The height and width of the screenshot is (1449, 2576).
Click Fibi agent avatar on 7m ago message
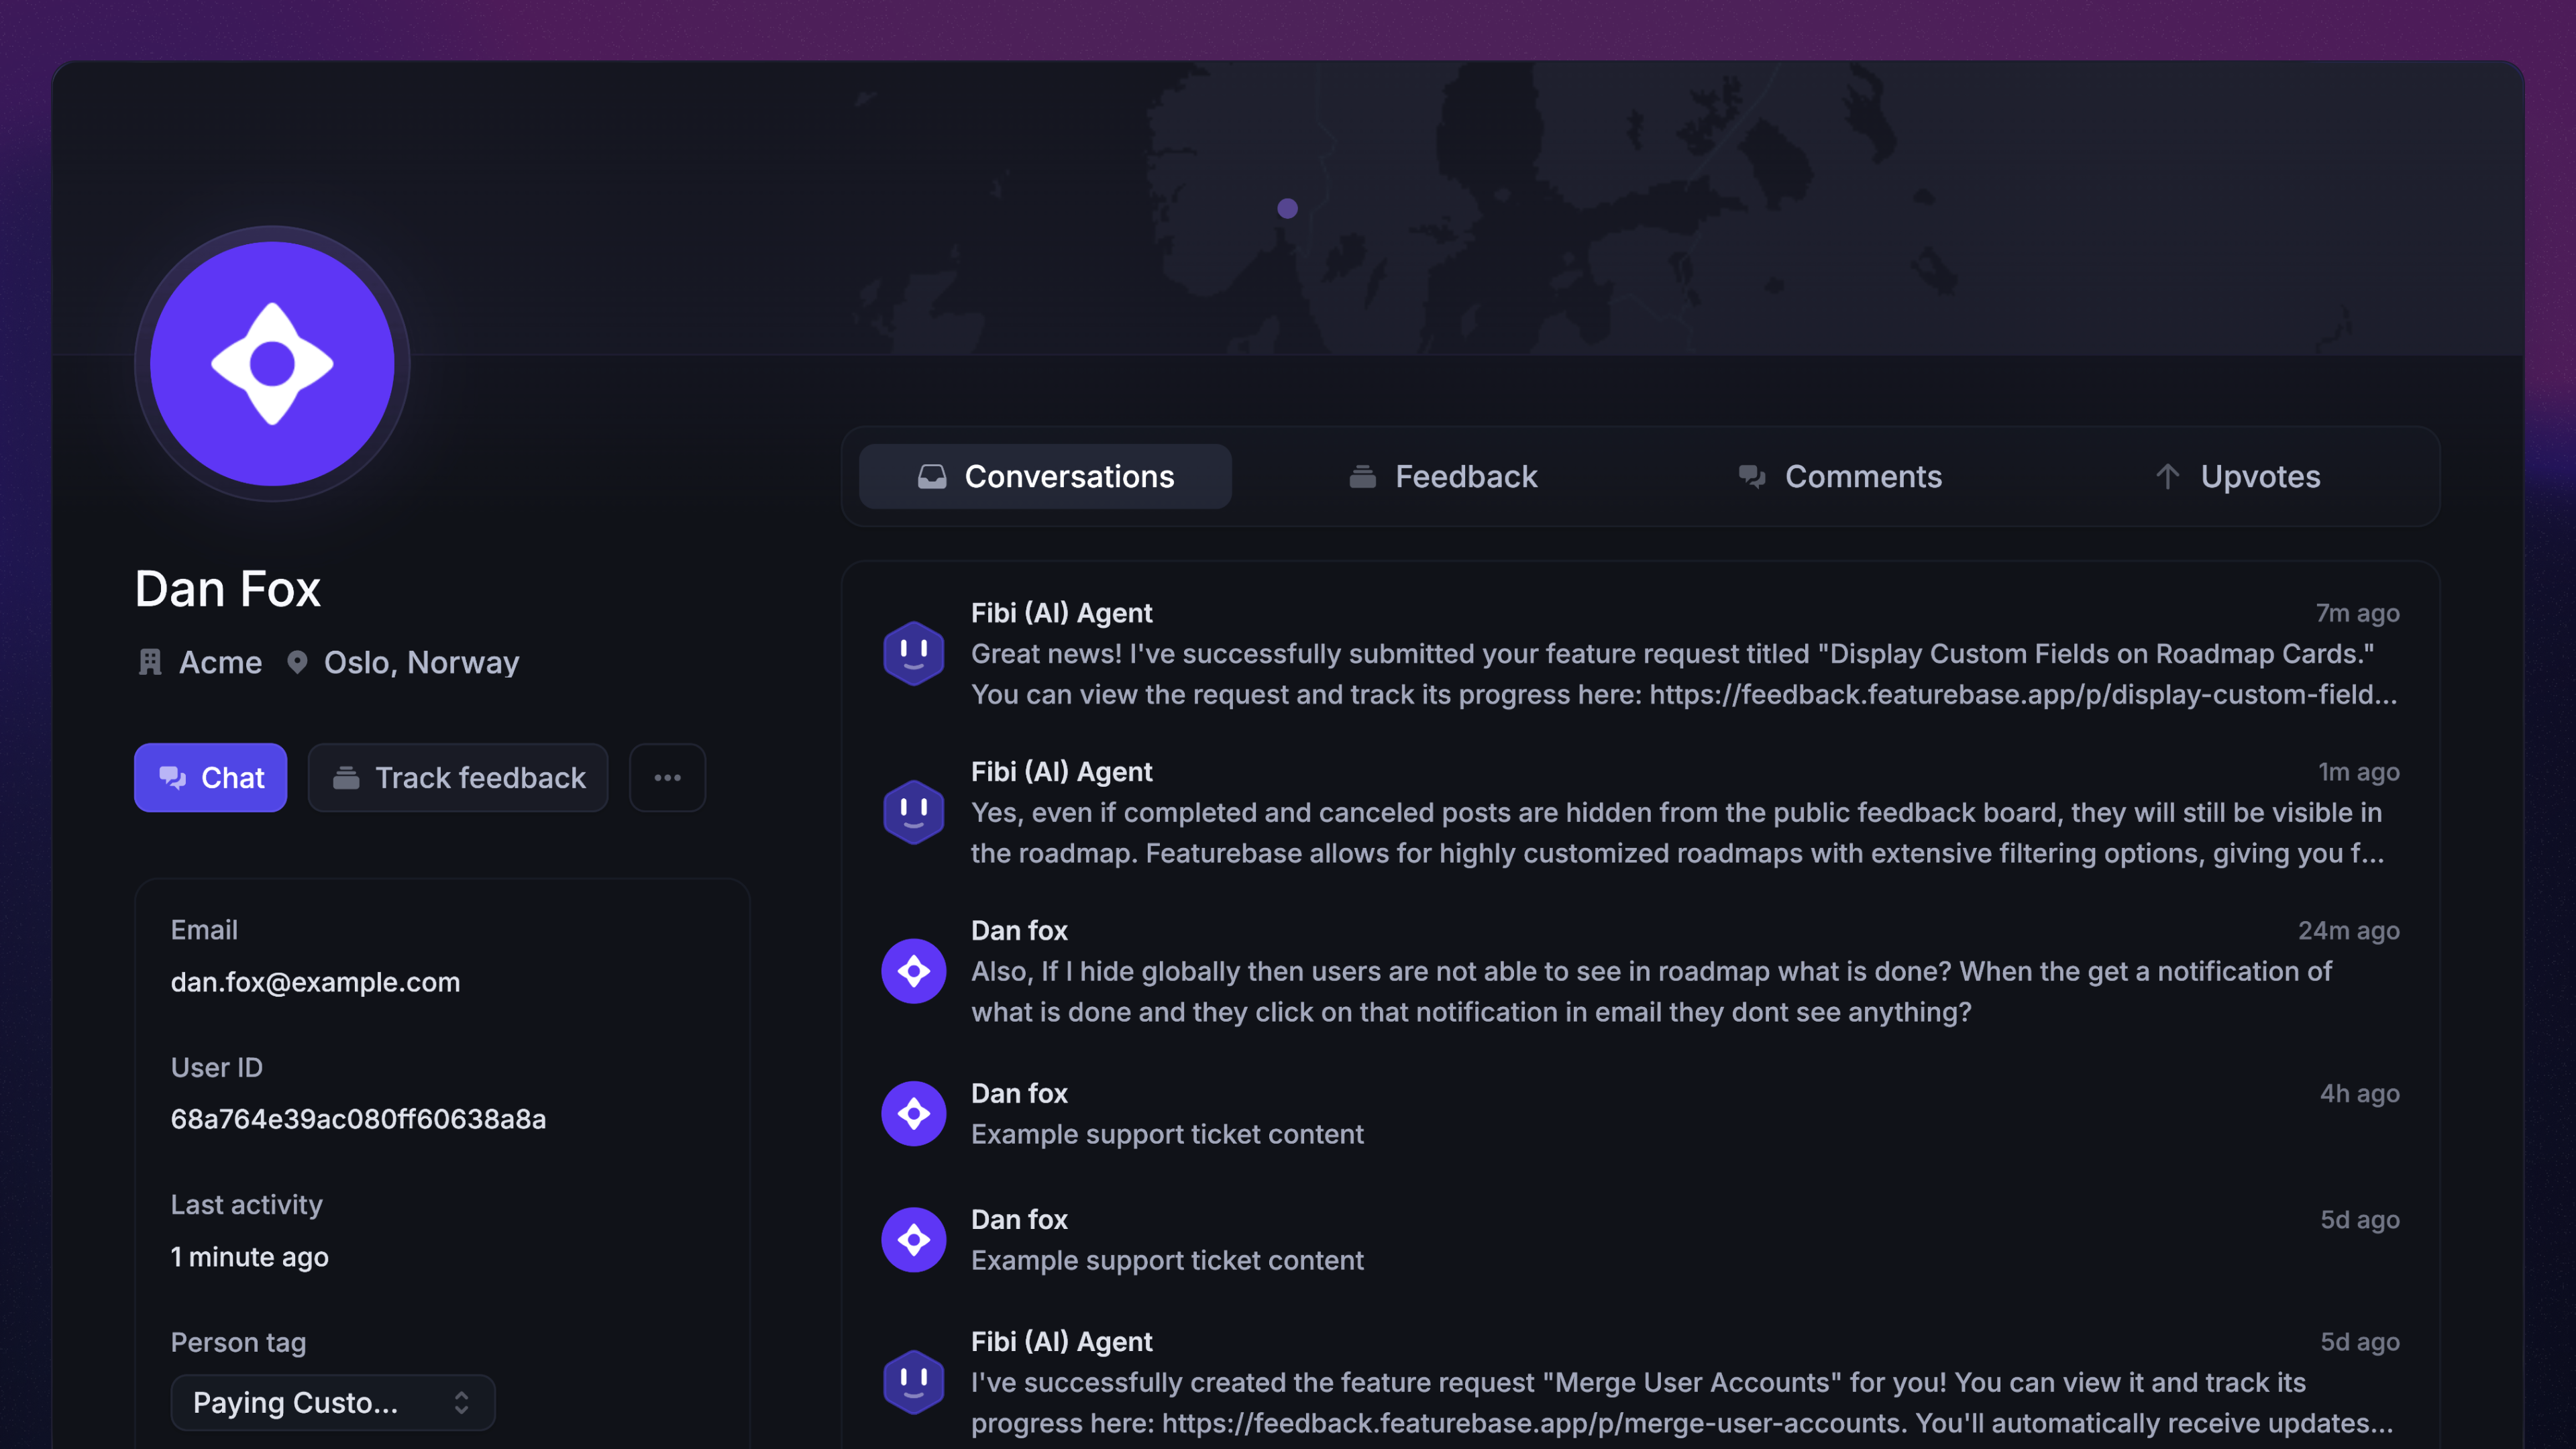tap(913, 653)
